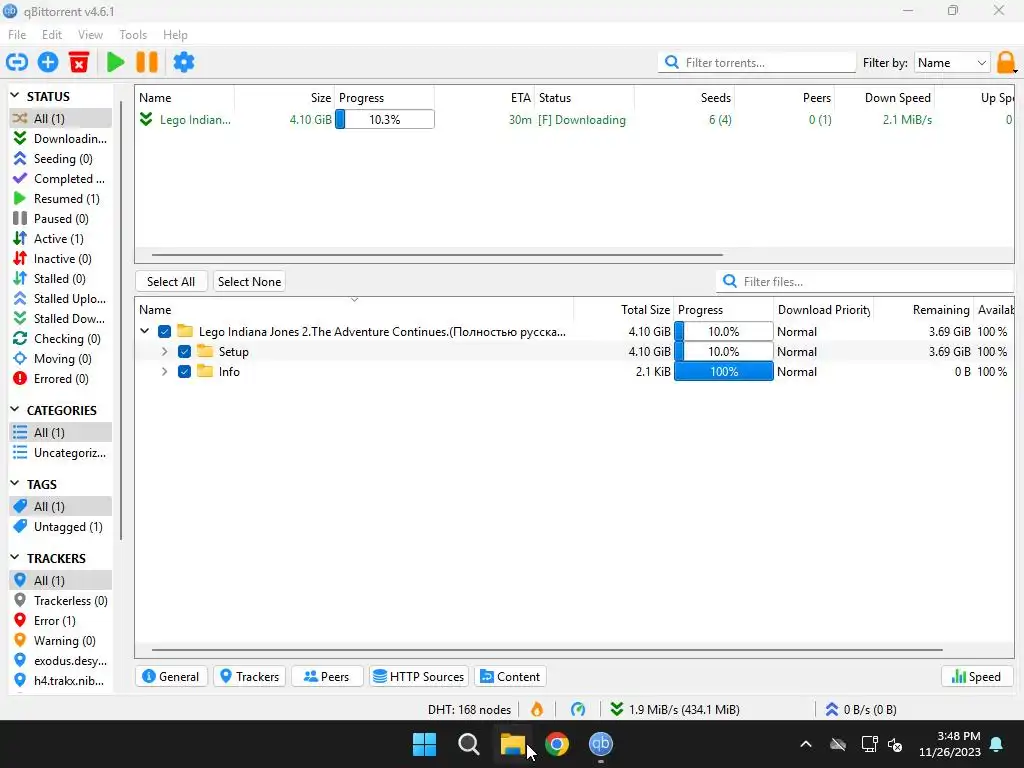The height and width of the screenshot is (768, 1024).
Task: Focus the Filter files search field
Action: point(865,281)
